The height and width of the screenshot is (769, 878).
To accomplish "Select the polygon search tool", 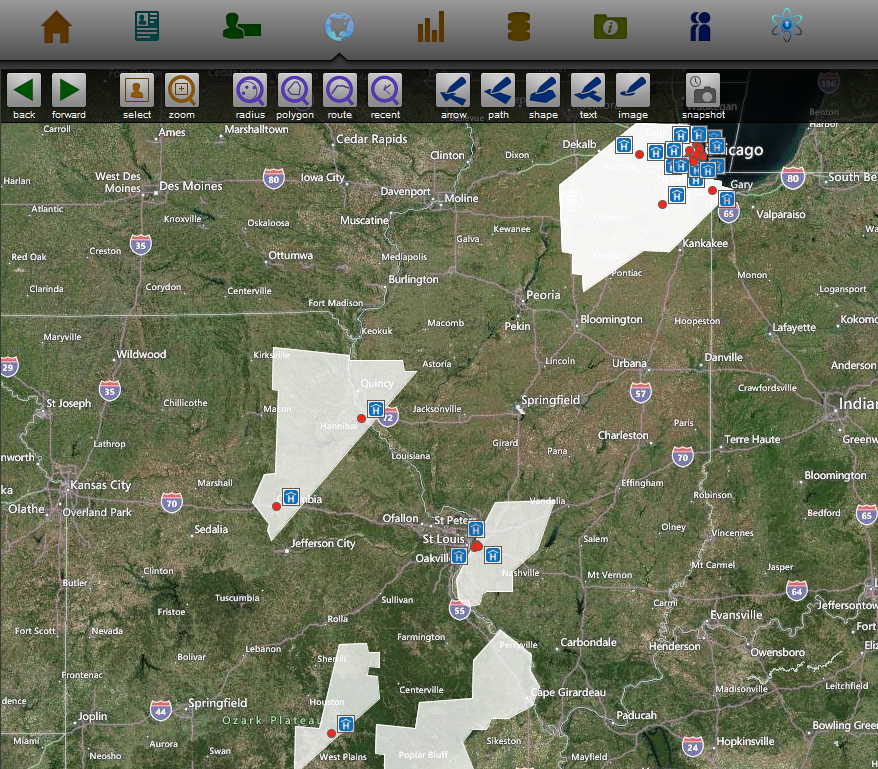I will (x=295, y=91).
